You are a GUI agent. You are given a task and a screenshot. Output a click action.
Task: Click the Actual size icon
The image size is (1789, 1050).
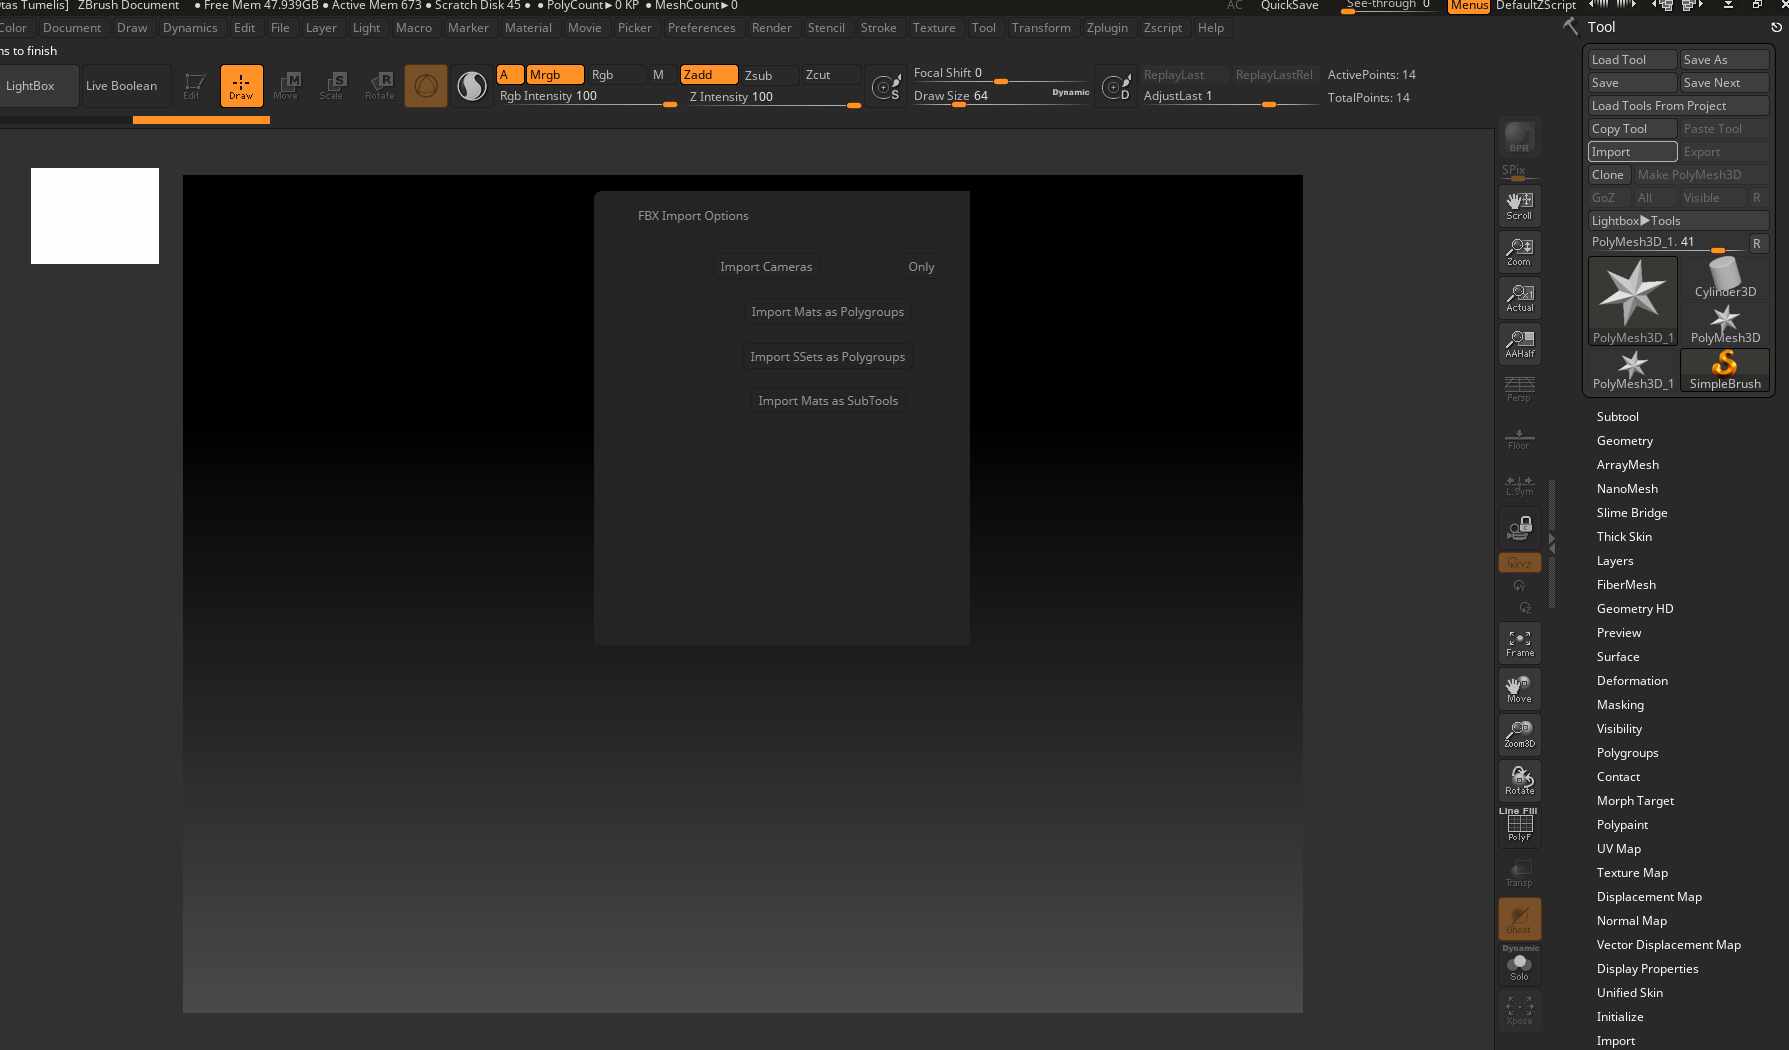pyautogui.click(x=1519, y=298)
